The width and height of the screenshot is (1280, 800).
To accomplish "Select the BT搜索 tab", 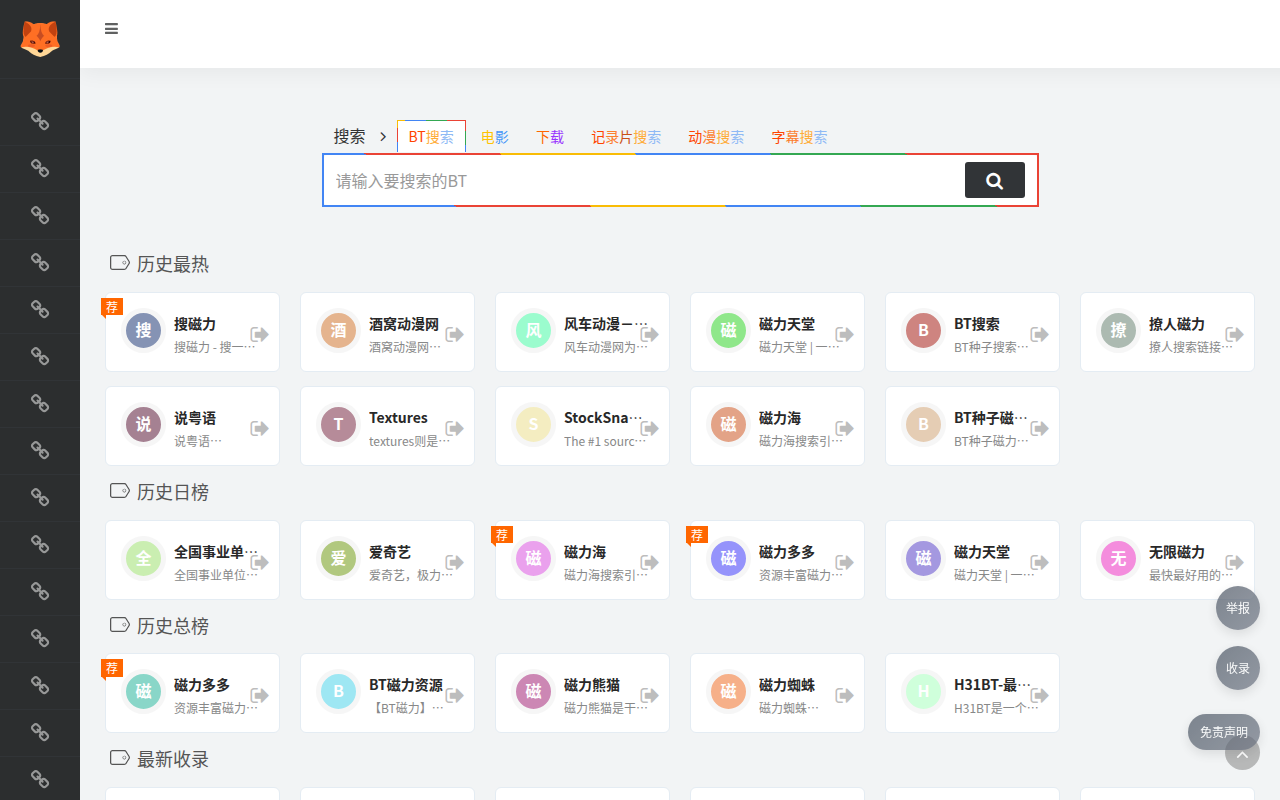I will tap(431, 137).
